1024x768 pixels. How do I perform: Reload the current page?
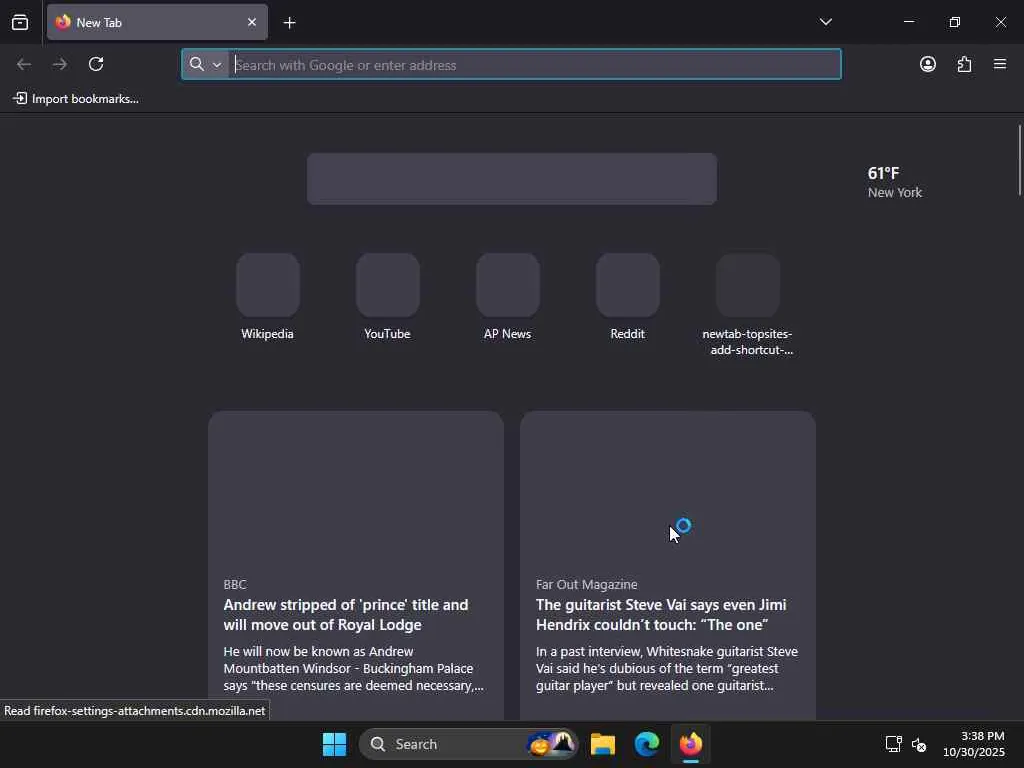96,64
